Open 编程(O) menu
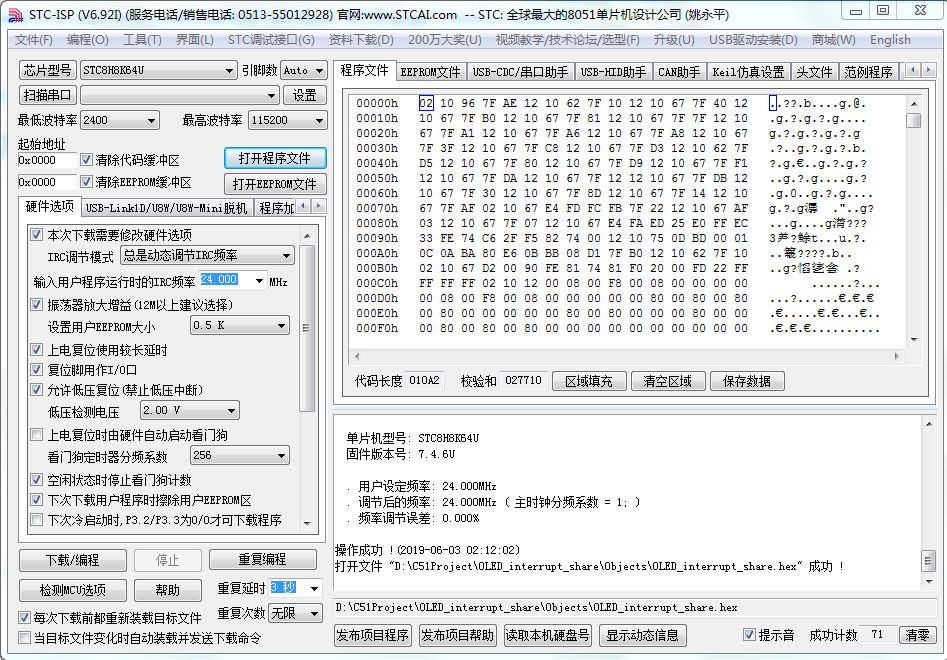Image resolution: width=947 pixels, height=660 pixels. point(88,40)
